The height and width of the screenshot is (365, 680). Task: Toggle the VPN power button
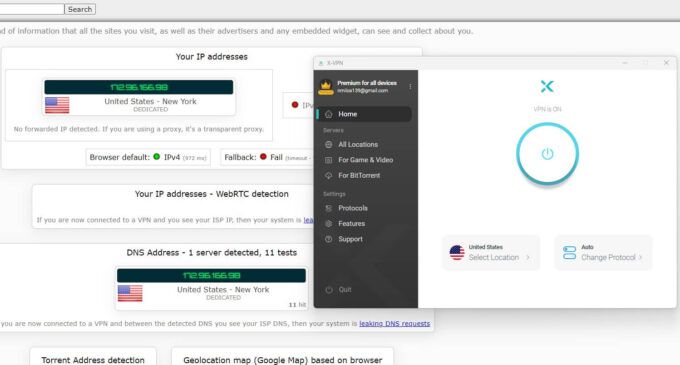pos(547,153)
